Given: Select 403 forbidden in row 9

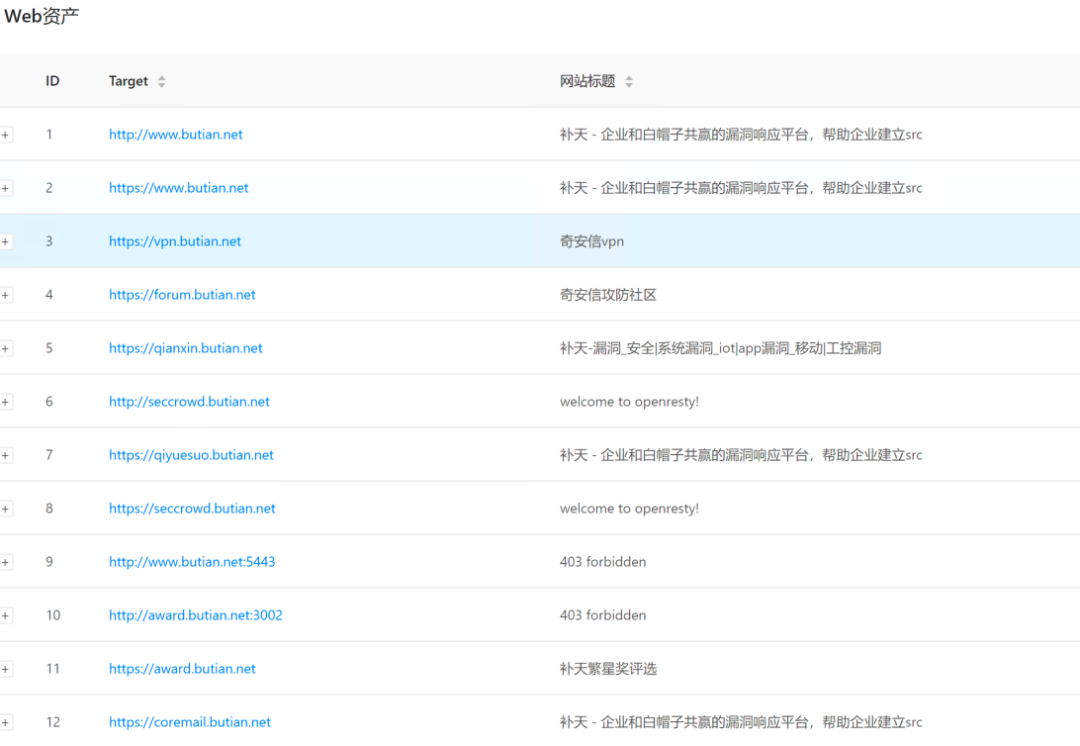Looking at the screenshot, I should click(x=603, y=561).
